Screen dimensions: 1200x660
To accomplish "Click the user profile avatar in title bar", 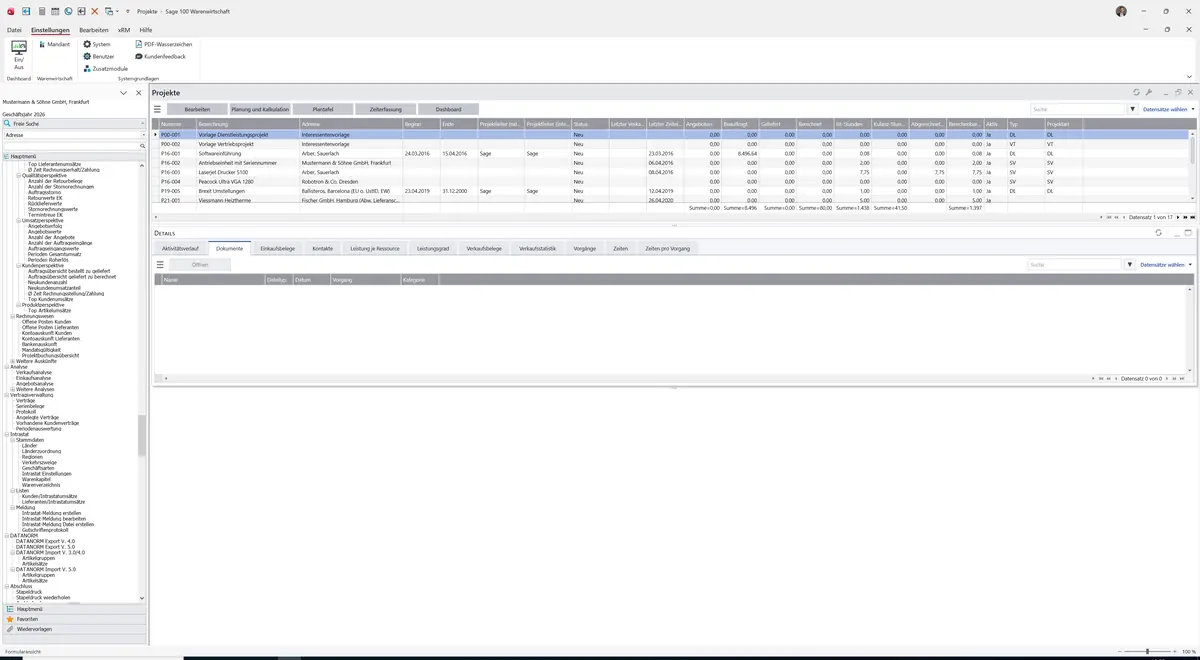I will 1121,11.
